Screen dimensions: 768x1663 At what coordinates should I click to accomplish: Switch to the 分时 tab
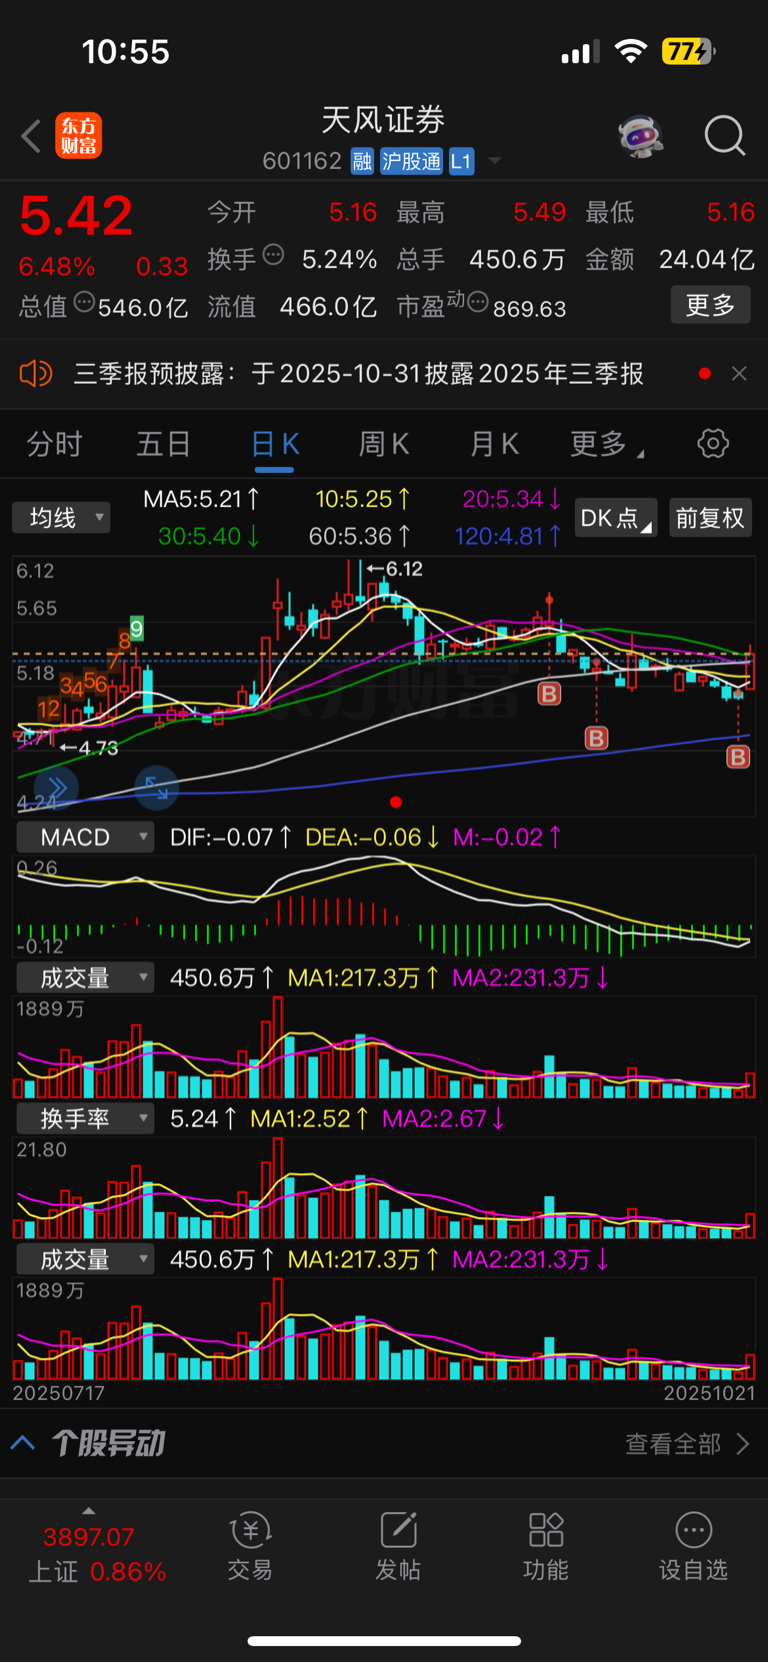54,444
